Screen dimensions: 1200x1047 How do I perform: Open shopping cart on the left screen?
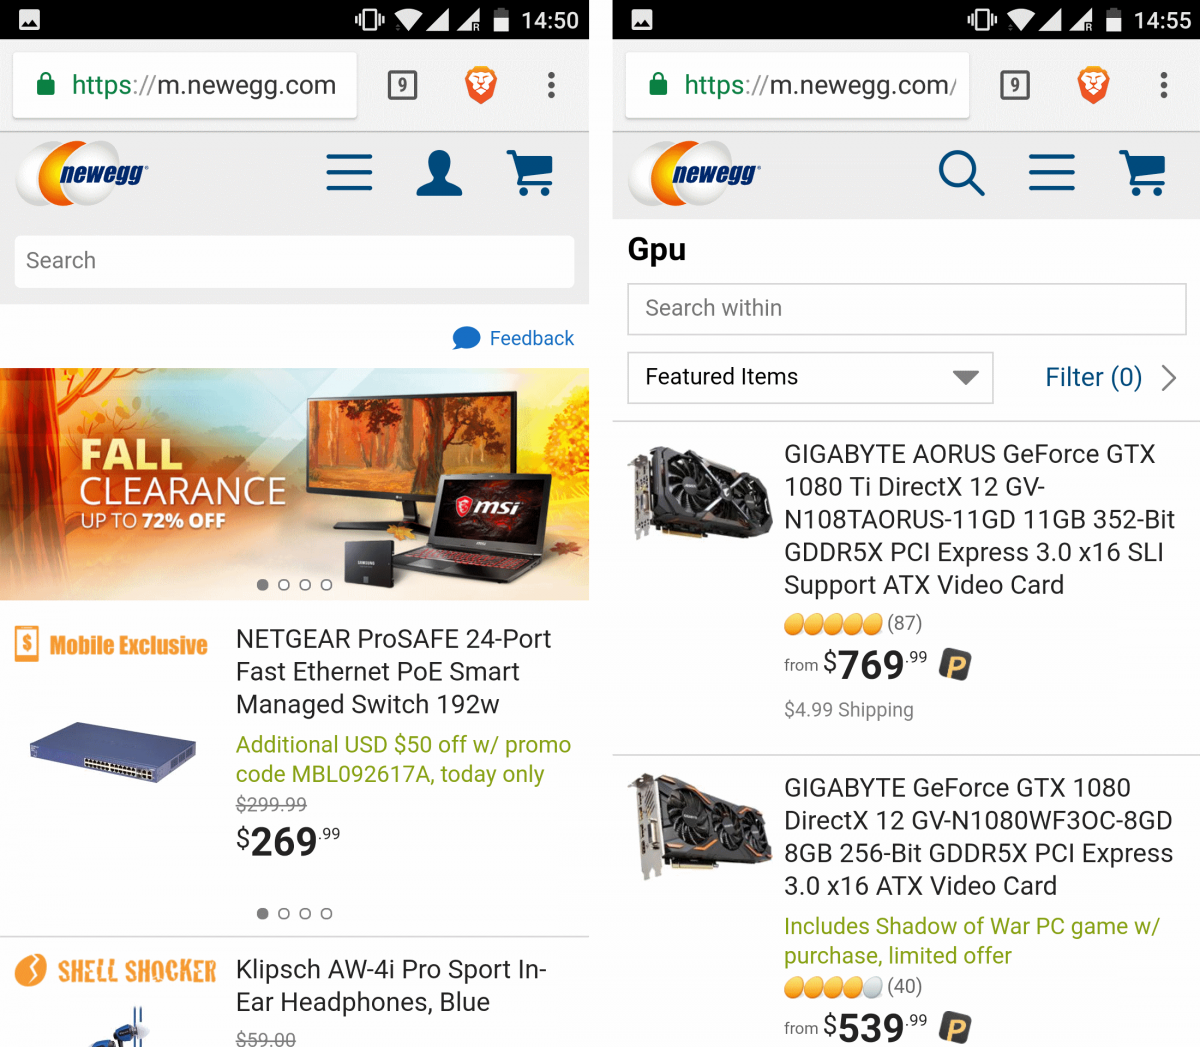click(531, 173)
